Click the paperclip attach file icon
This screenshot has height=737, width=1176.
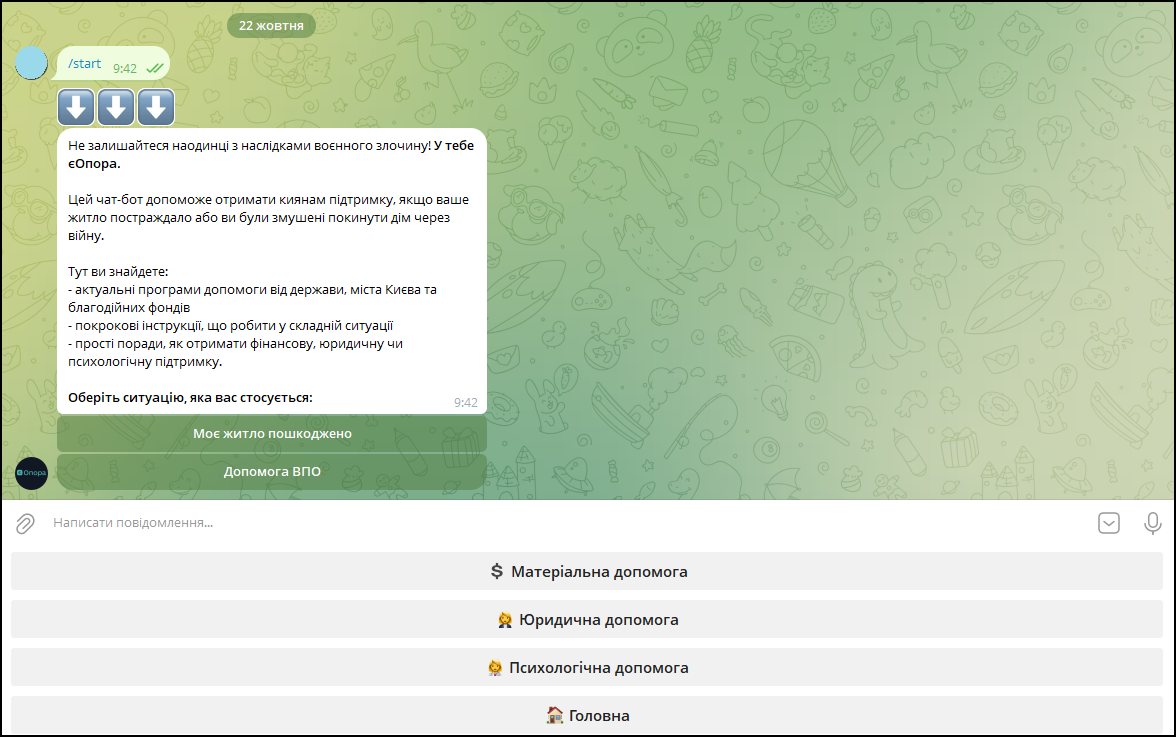point(25,523)
